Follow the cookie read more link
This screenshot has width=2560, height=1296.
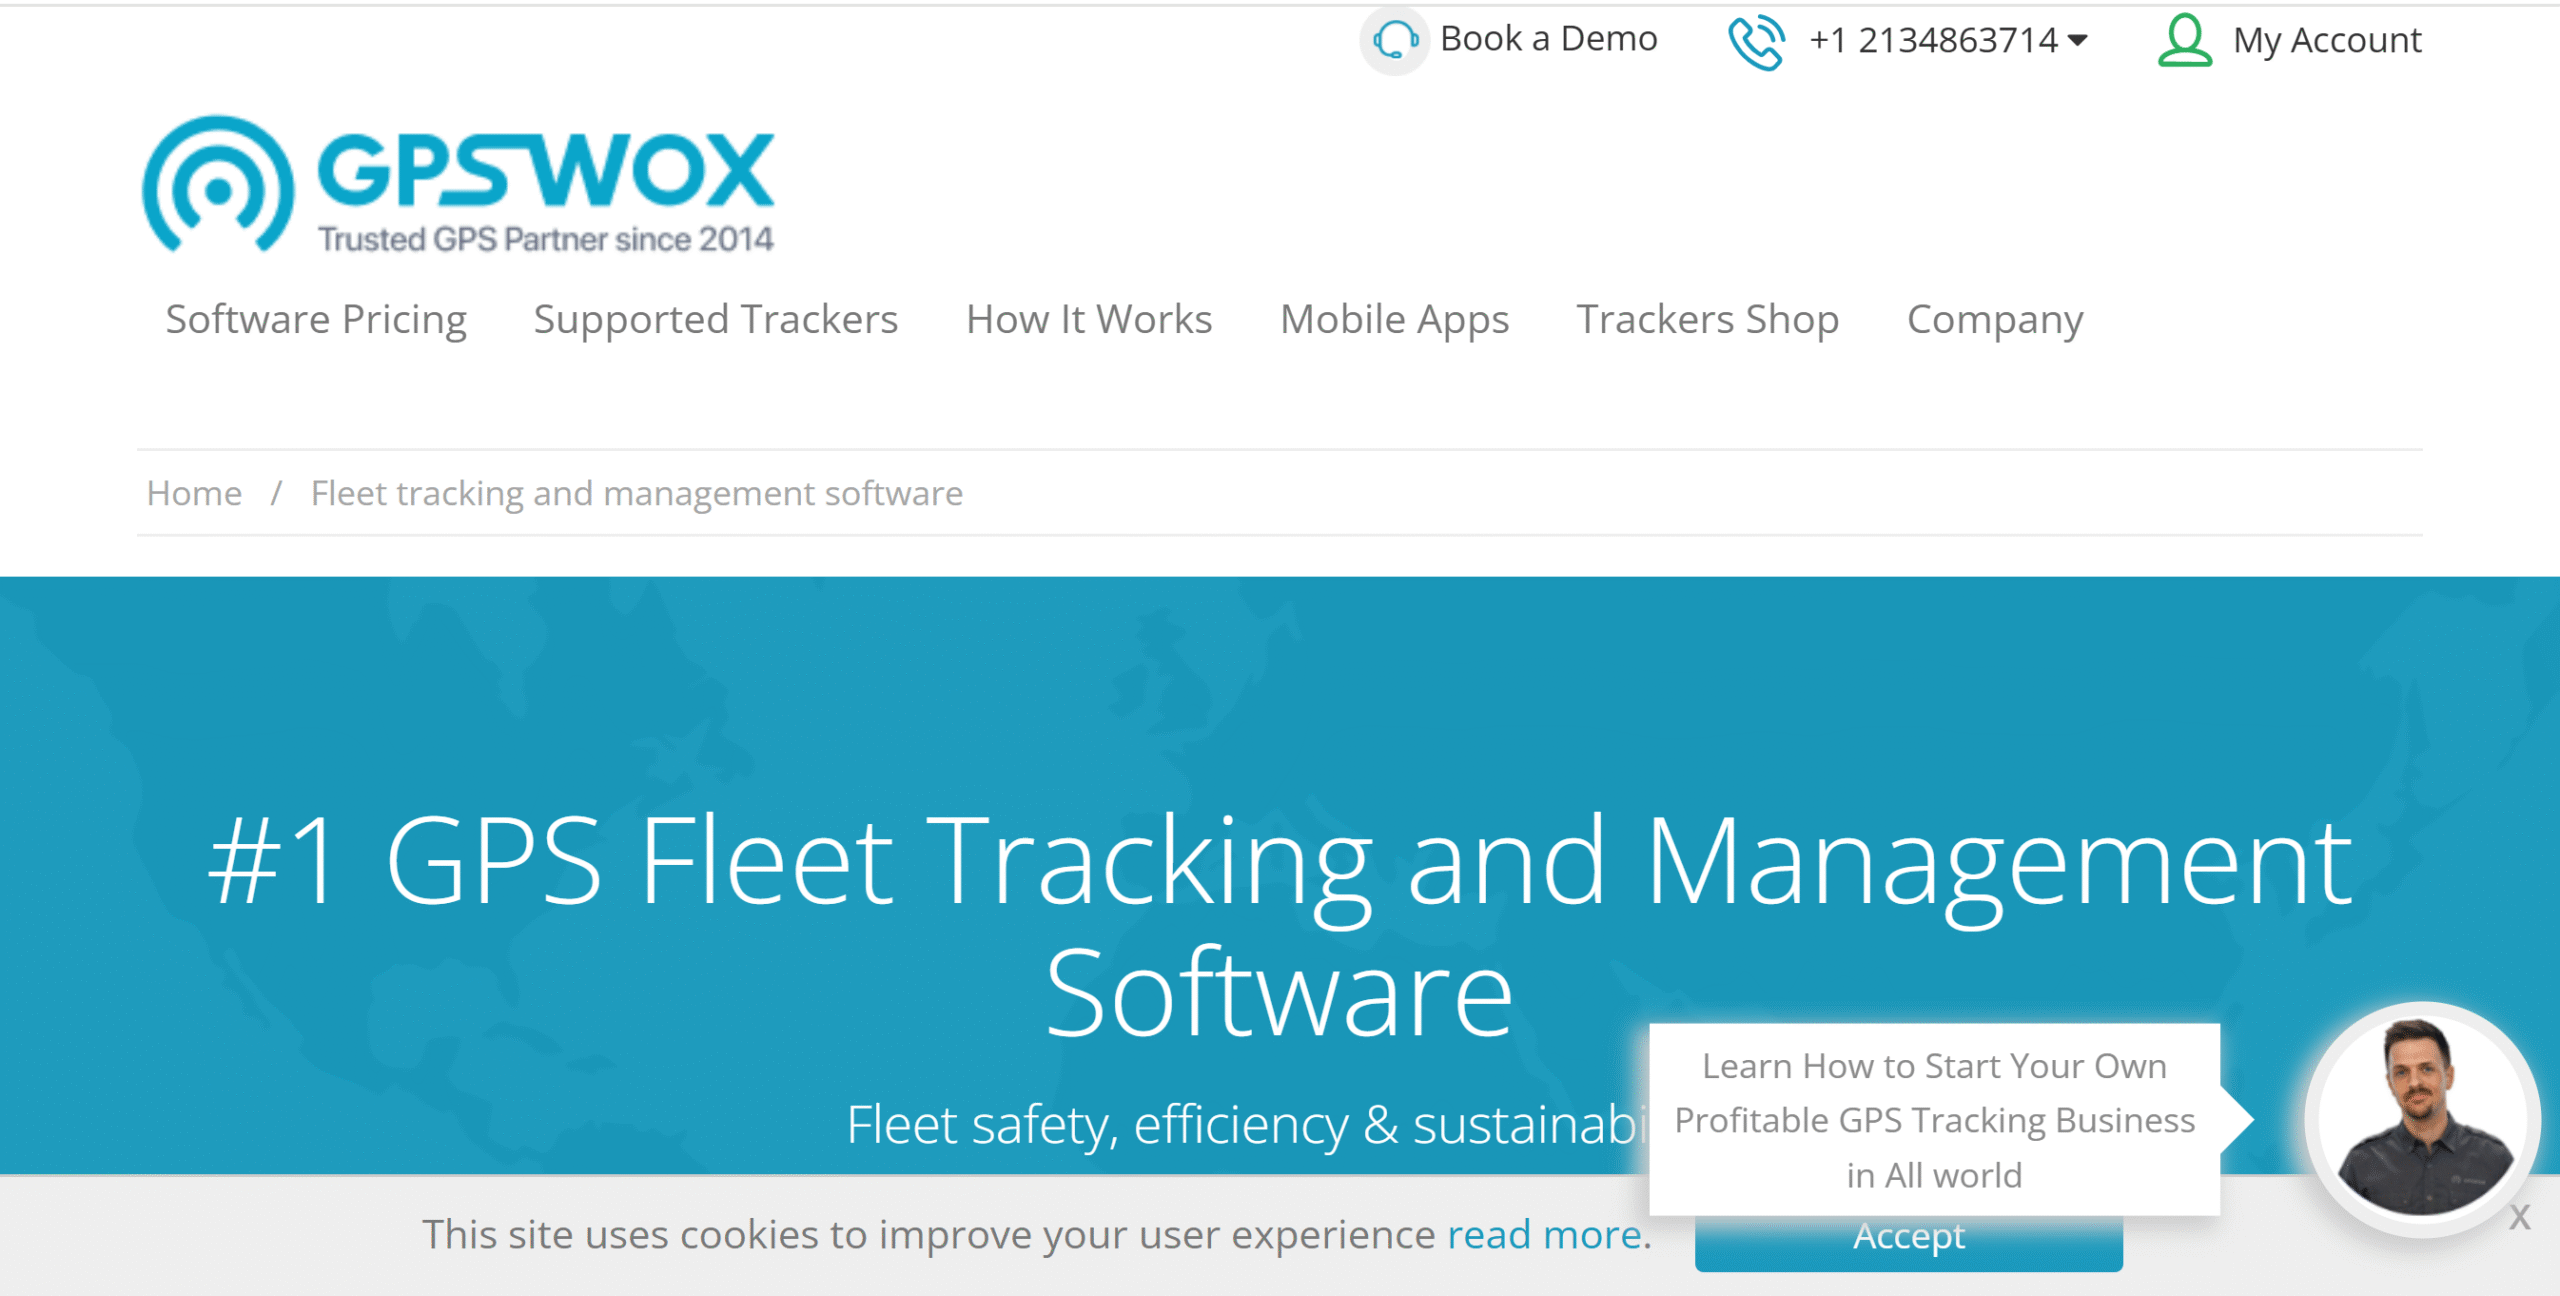click(1544, 1235)
